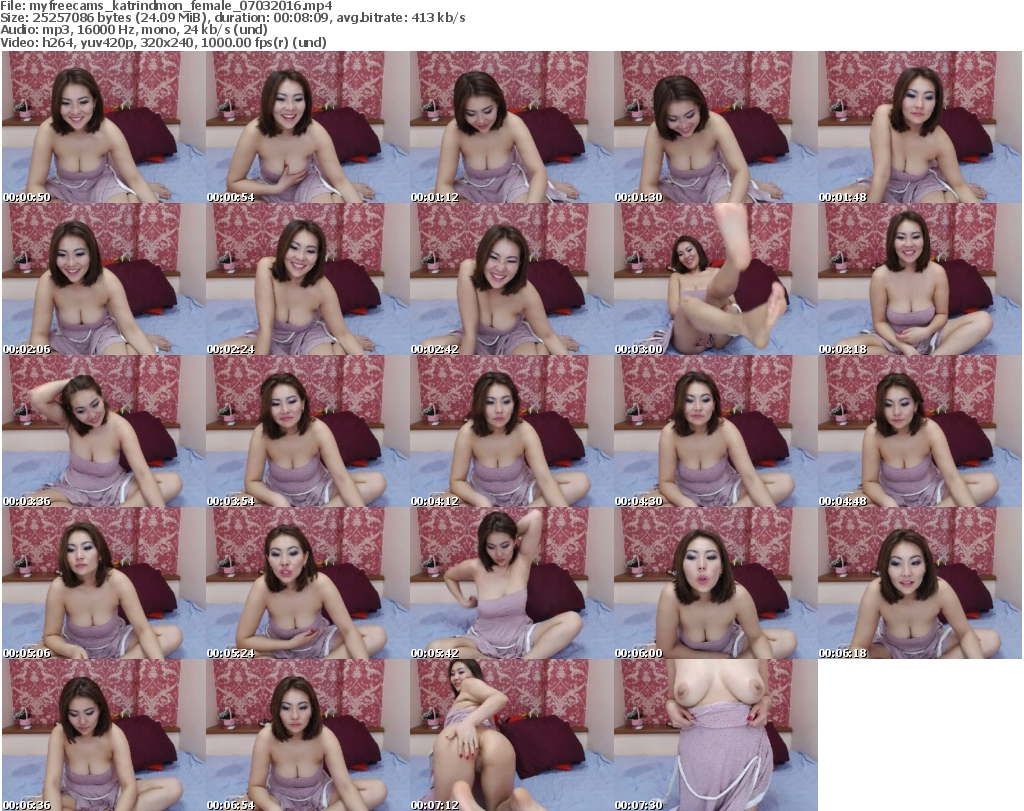Click the thumbnail timestamped 00:00:50
The width and height of the screenshot is (1024, 811).
click(102, 127)
